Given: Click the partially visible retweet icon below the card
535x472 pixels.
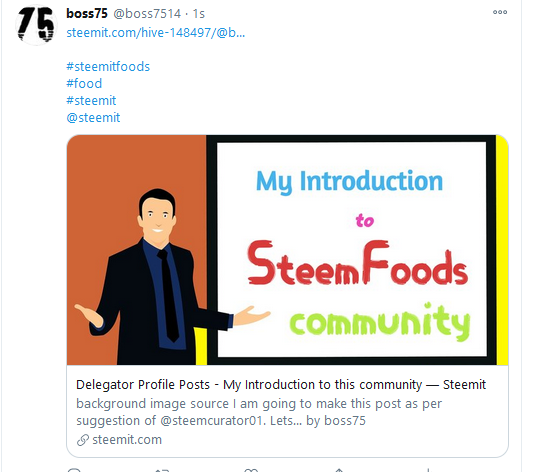Looking at the screenshot, I should point(162,470).
